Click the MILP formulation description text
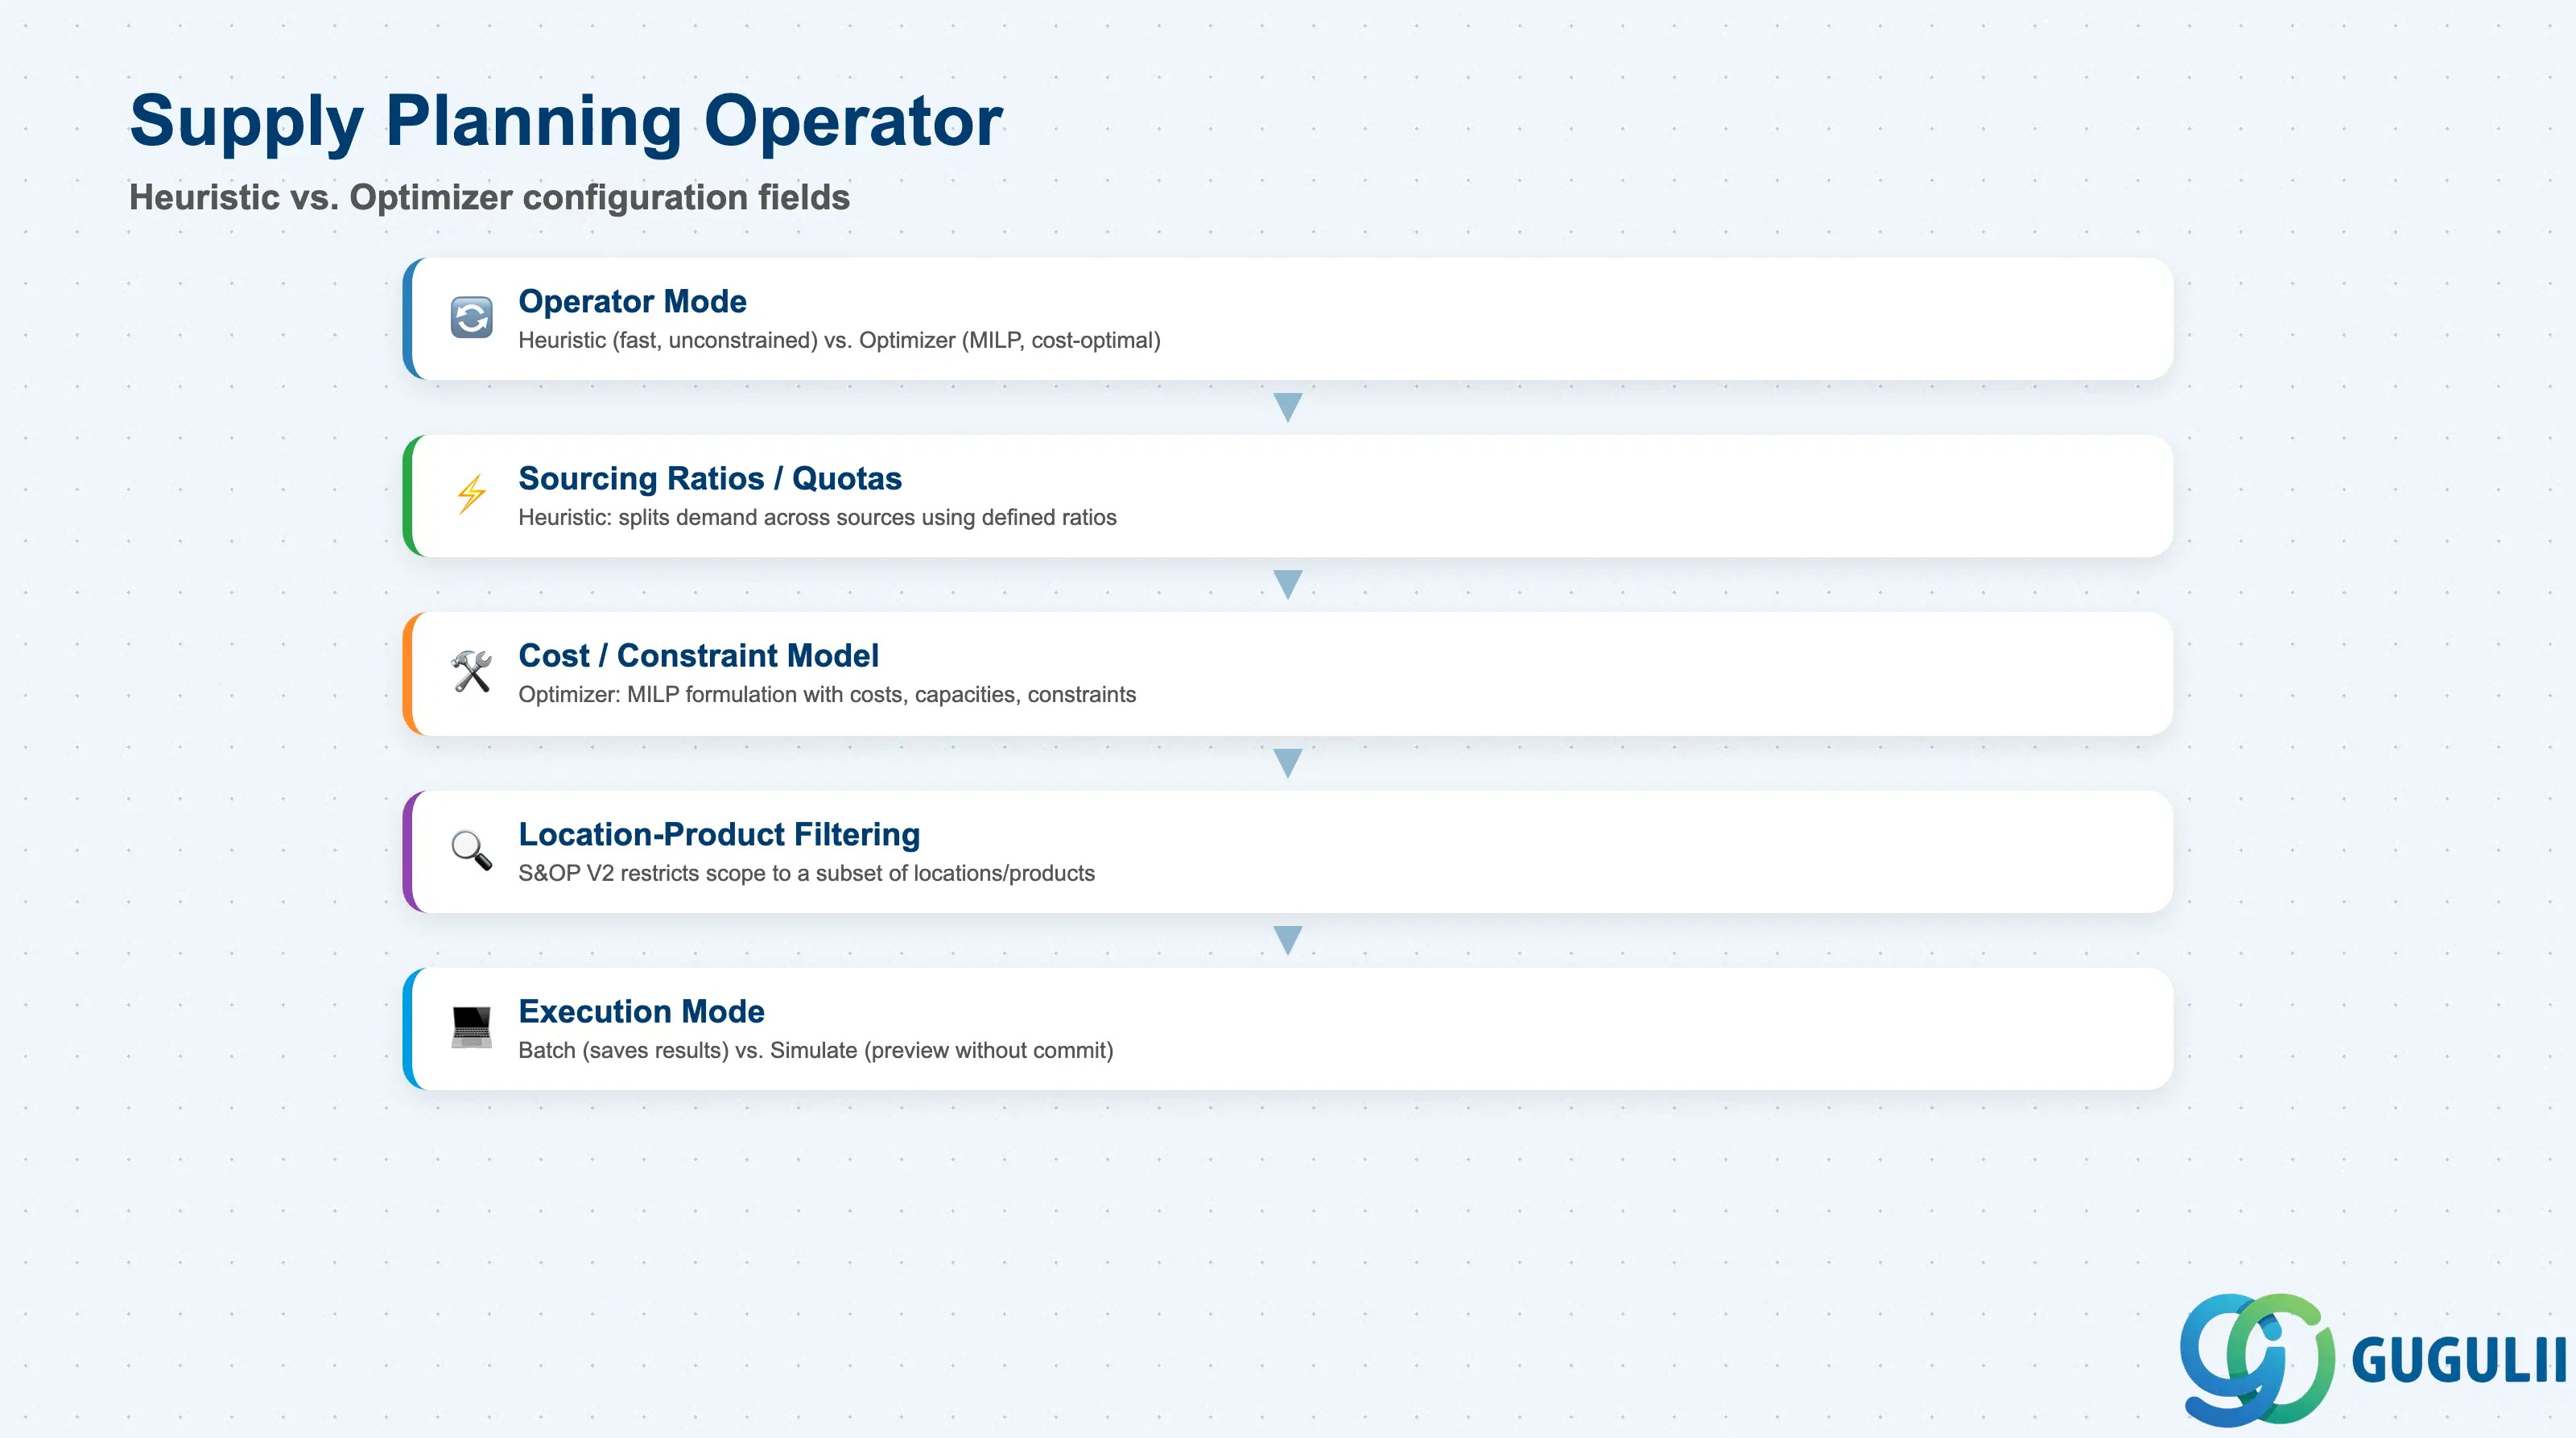The height and width of the screenshot is (1438, 2576). click(x=827, y=694)
